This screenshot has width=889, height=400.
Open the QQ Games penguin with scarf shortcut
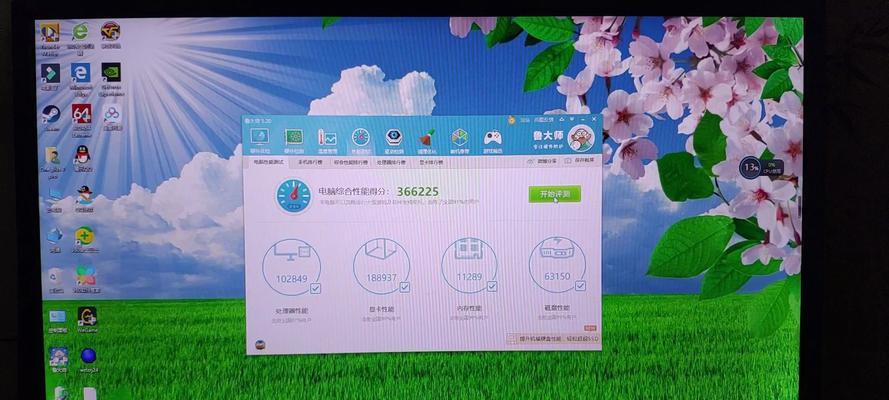84,197
